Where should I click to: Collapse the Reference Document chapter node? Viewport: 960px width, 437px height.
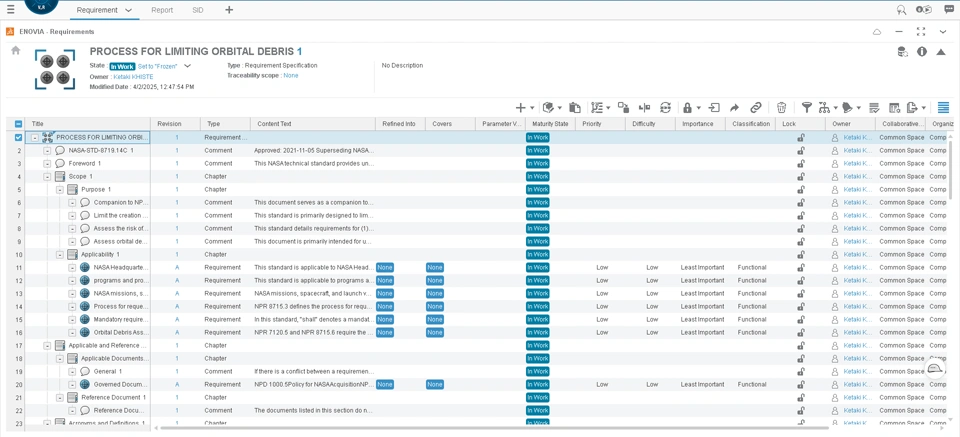point(59,398)
